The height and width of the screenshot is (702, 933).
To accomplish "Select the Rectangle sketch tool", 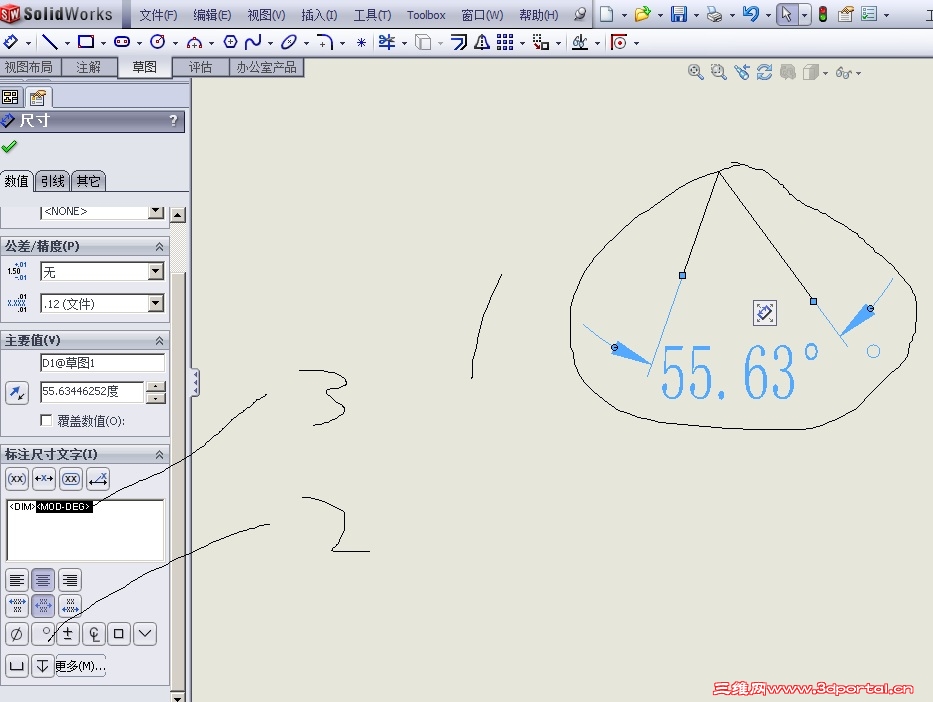I will (x=86, y=42).
